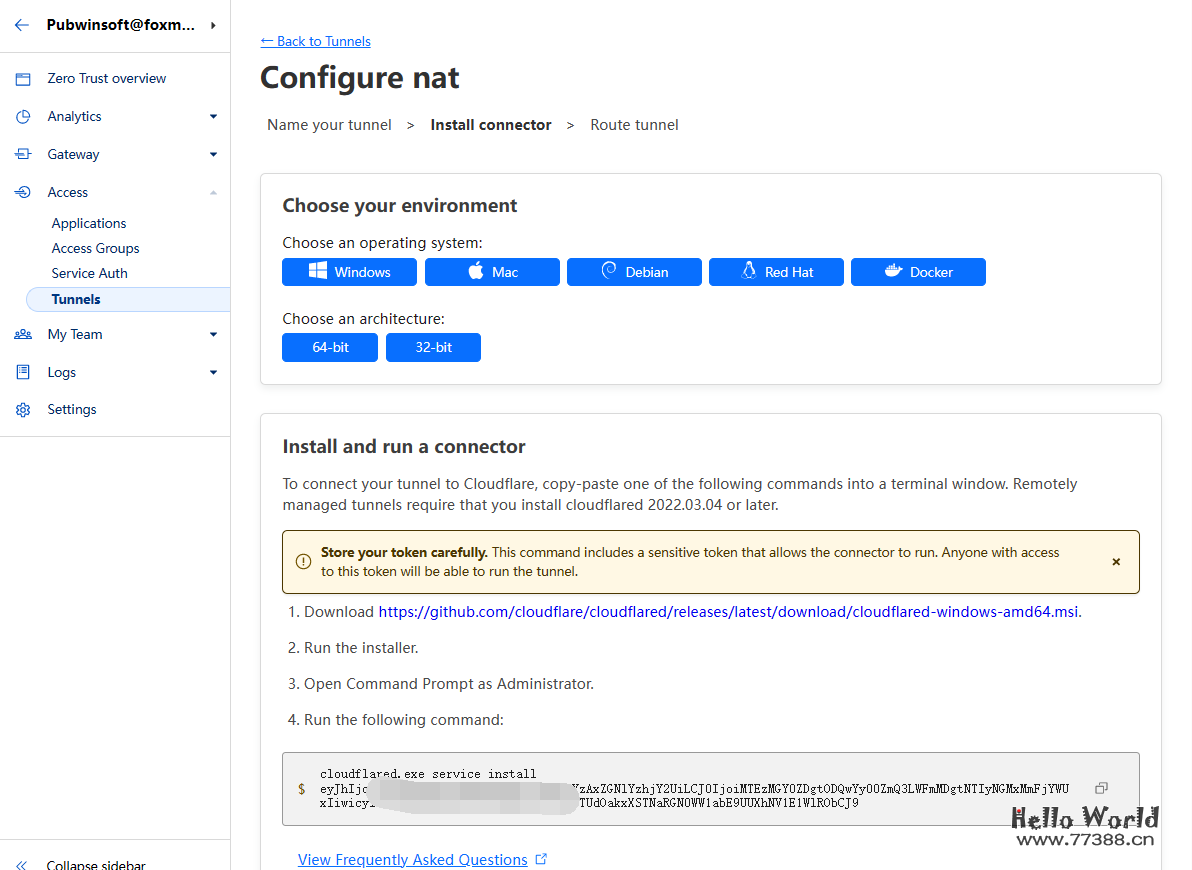Select Windows as the operating system
Screen dimensions: 1192x870
350,272
